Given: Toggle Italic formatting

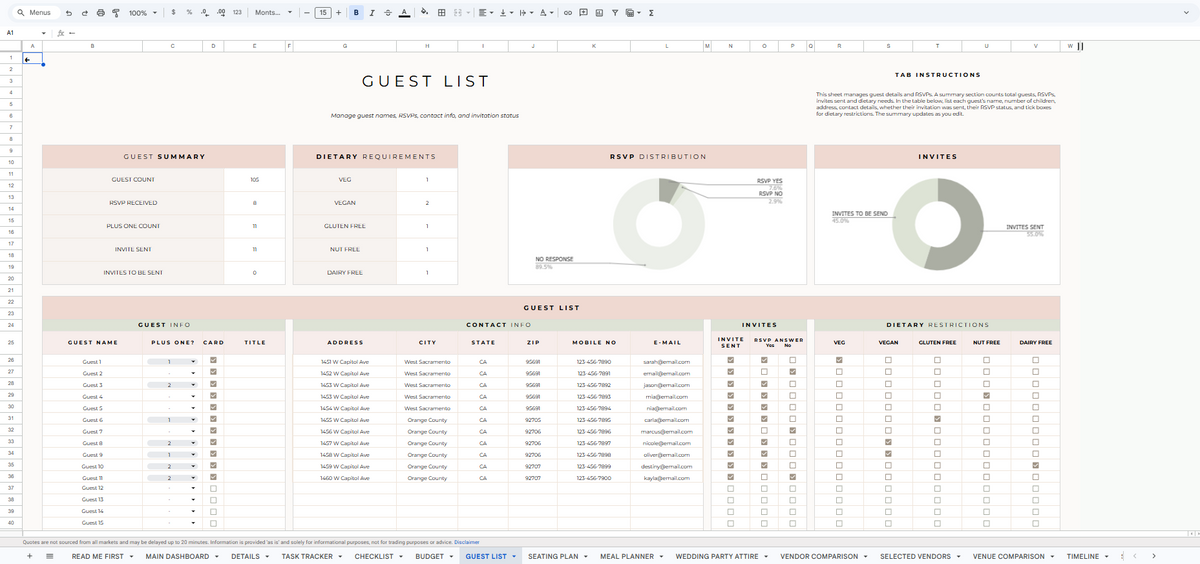Looking at the screenshot, I should tap(372, 12).
